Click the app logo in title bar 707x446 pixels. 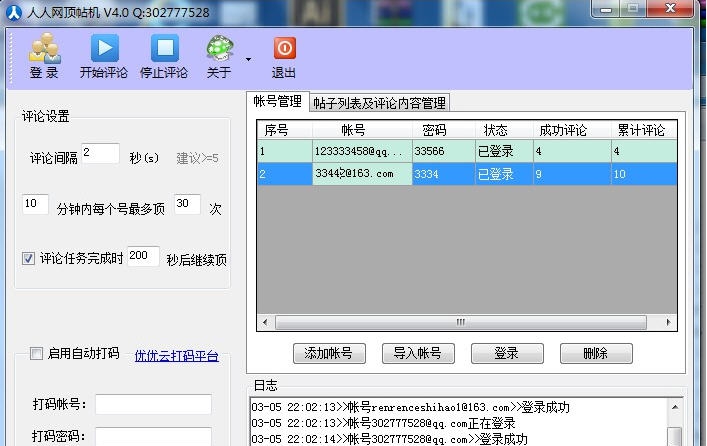point(14,12)
